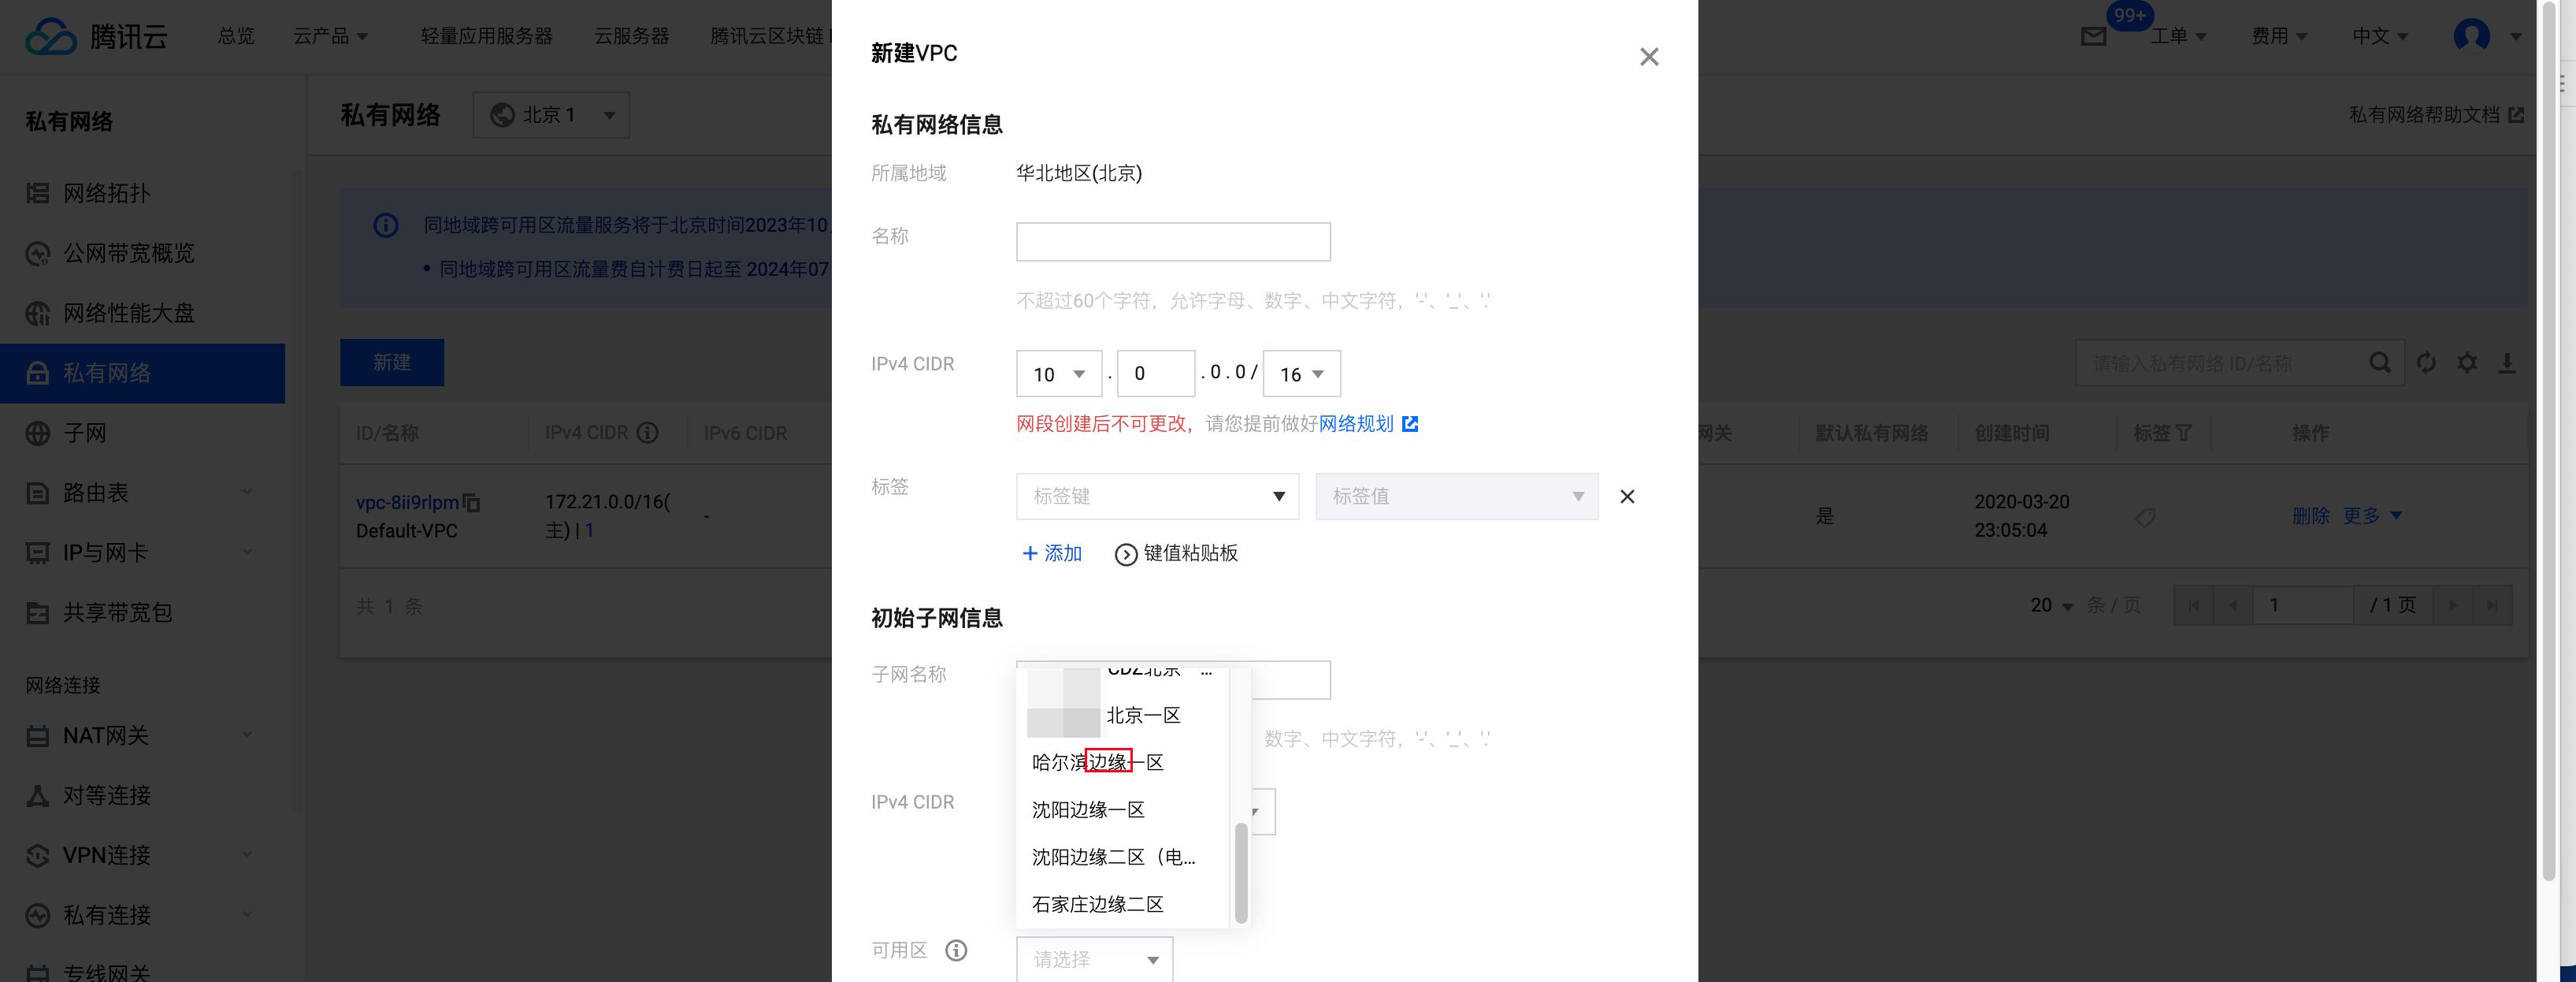Click the user avatar icon
This screenshot has width=2576, height=982.
(x=2471, y=36)
